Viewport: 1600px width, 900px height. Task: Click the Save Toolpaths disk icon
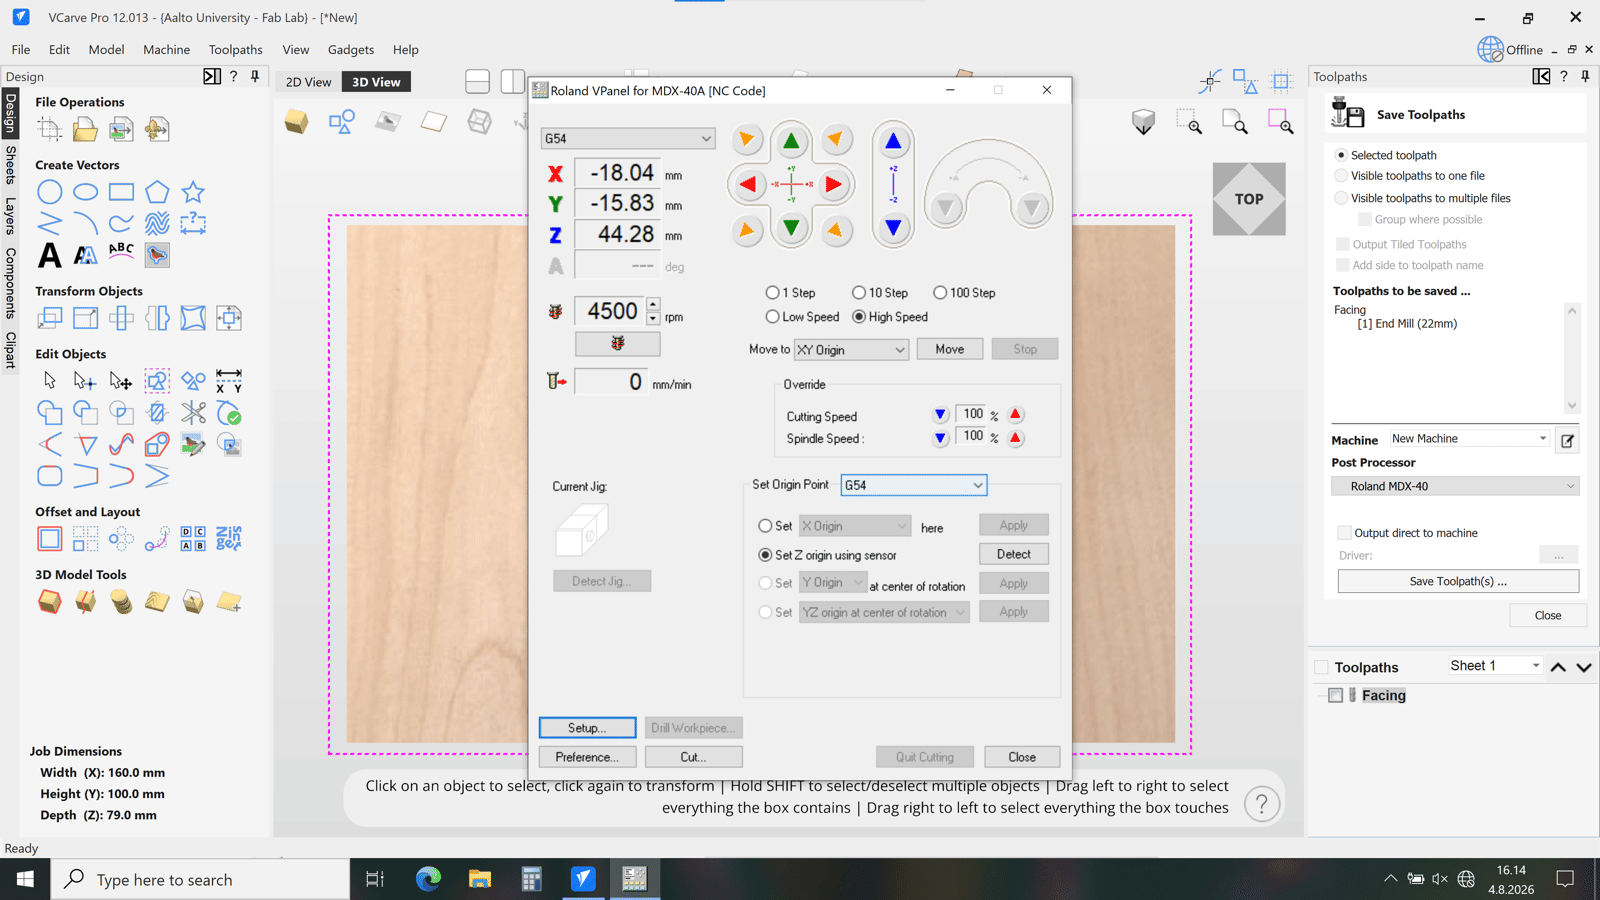coord(1347,114)
